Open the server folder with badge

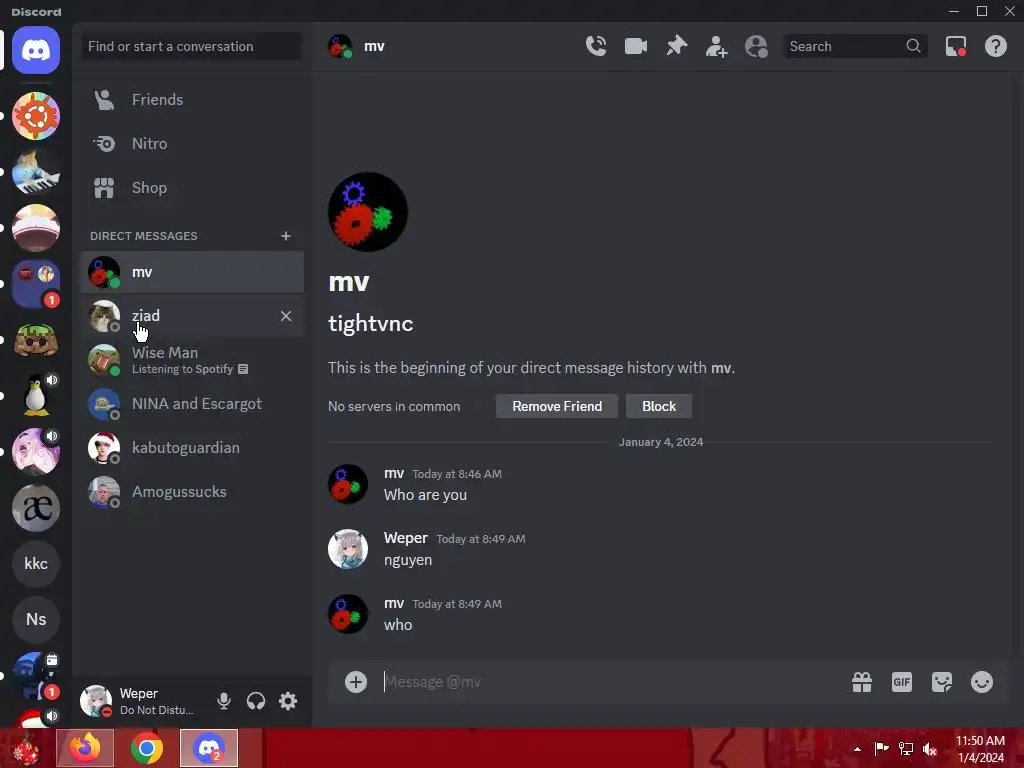(36, 283)
